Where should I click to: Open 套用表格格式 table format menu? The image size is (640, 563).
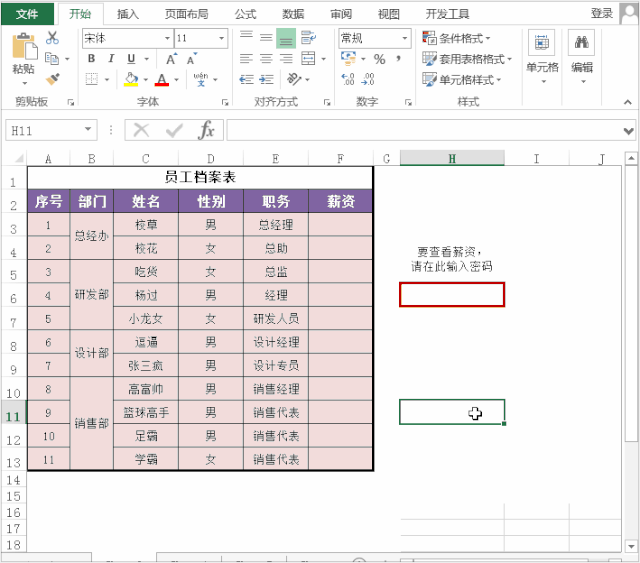(467, 59)
